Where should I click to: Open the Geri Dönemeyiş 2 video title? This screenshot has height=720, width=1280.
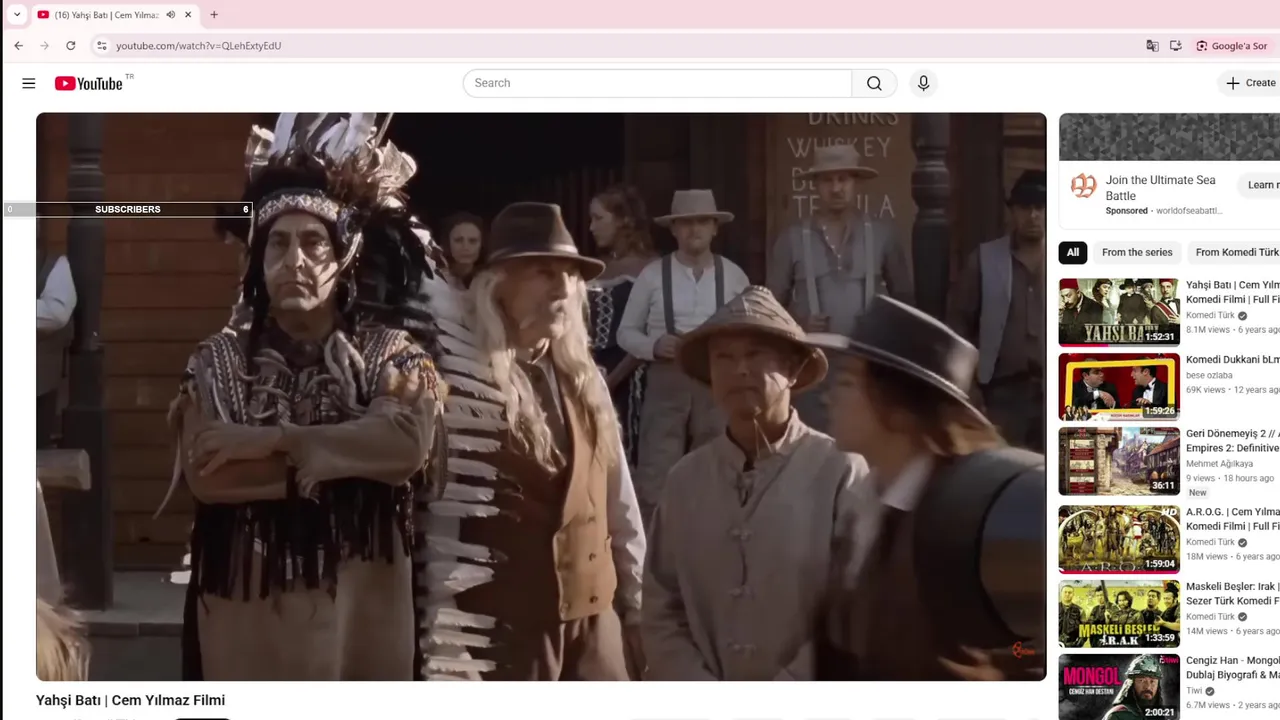1232,441
